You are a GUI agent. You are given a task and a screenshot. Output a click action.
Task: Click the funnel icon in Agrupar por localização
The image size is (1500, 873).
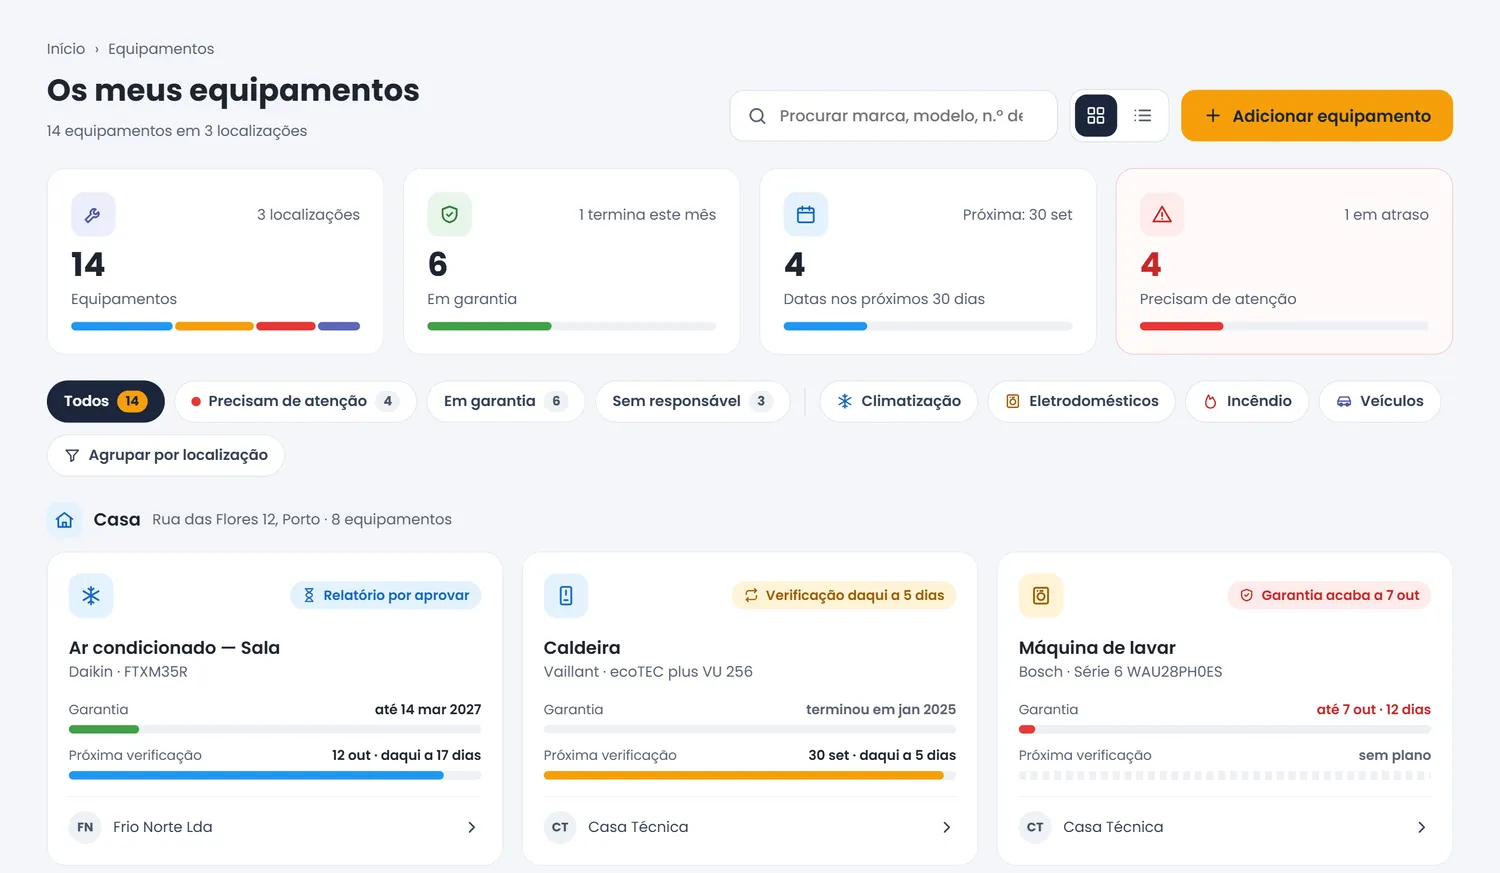click(x=72, y=455)
